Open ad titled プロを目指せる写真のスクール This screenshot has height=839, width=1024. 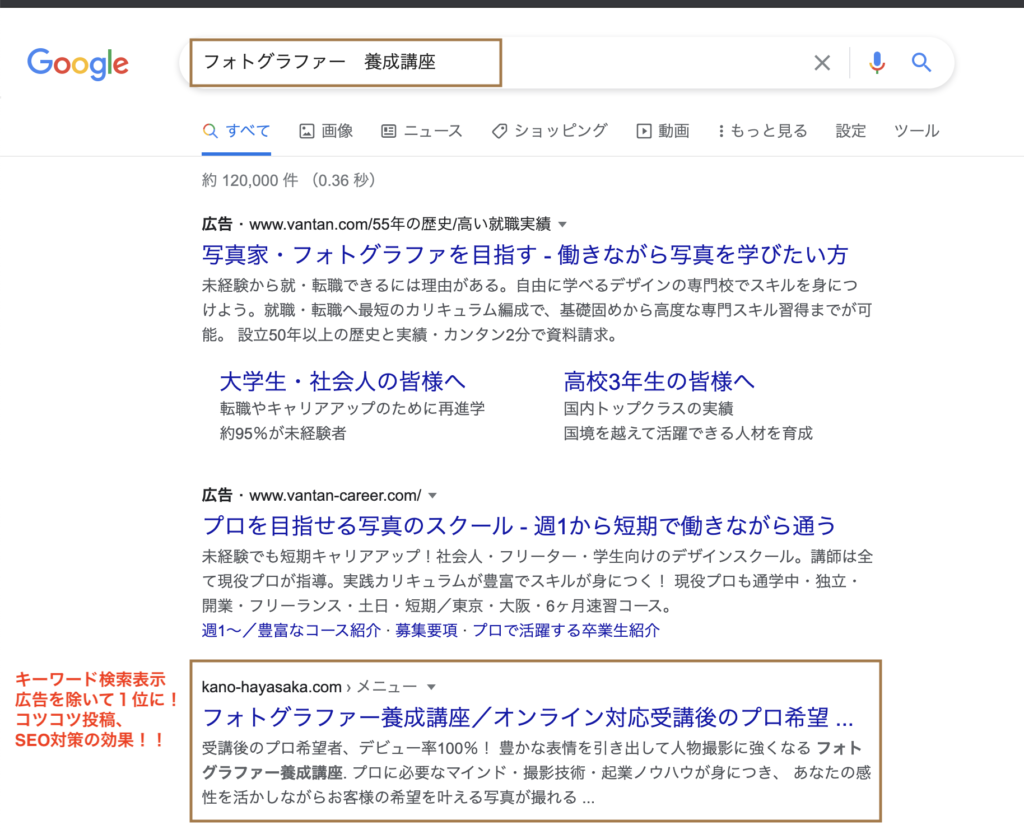(x=518, y=525)
